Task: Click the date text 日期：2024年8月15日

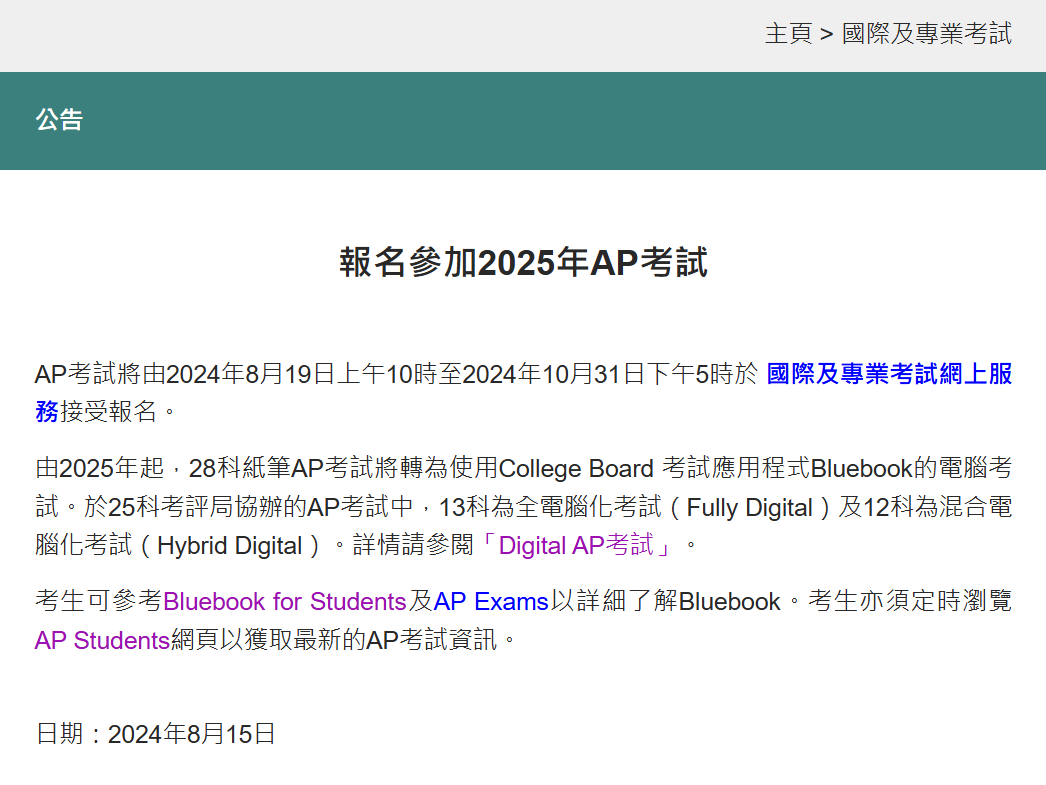Action: coord(155,734)
